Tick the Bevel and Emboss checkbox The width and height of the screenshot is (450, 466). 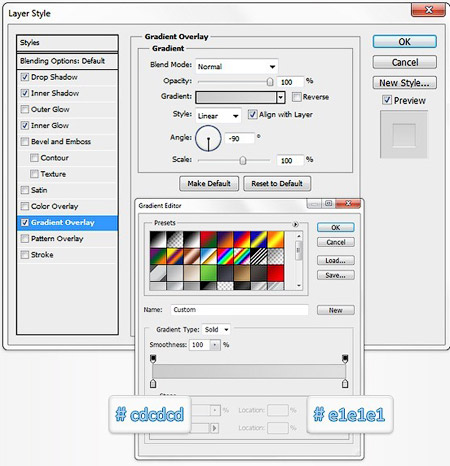tap(25, 142)
